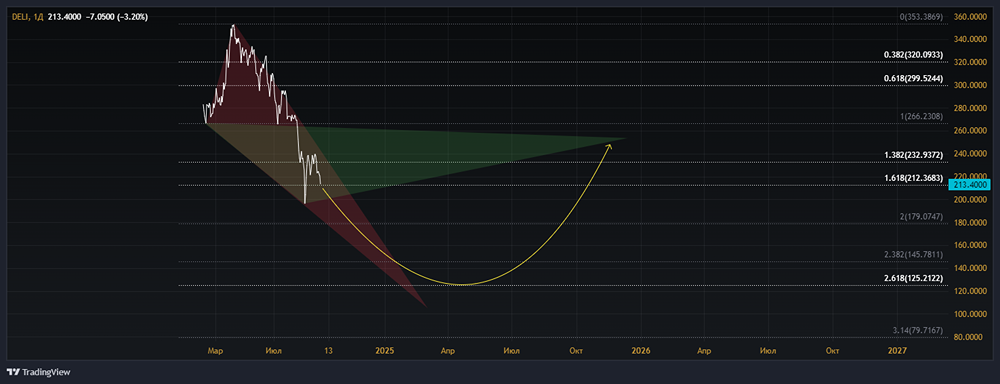Click the current price tag 213.4000 on axis
The image size is (1000, 384).
969,185
